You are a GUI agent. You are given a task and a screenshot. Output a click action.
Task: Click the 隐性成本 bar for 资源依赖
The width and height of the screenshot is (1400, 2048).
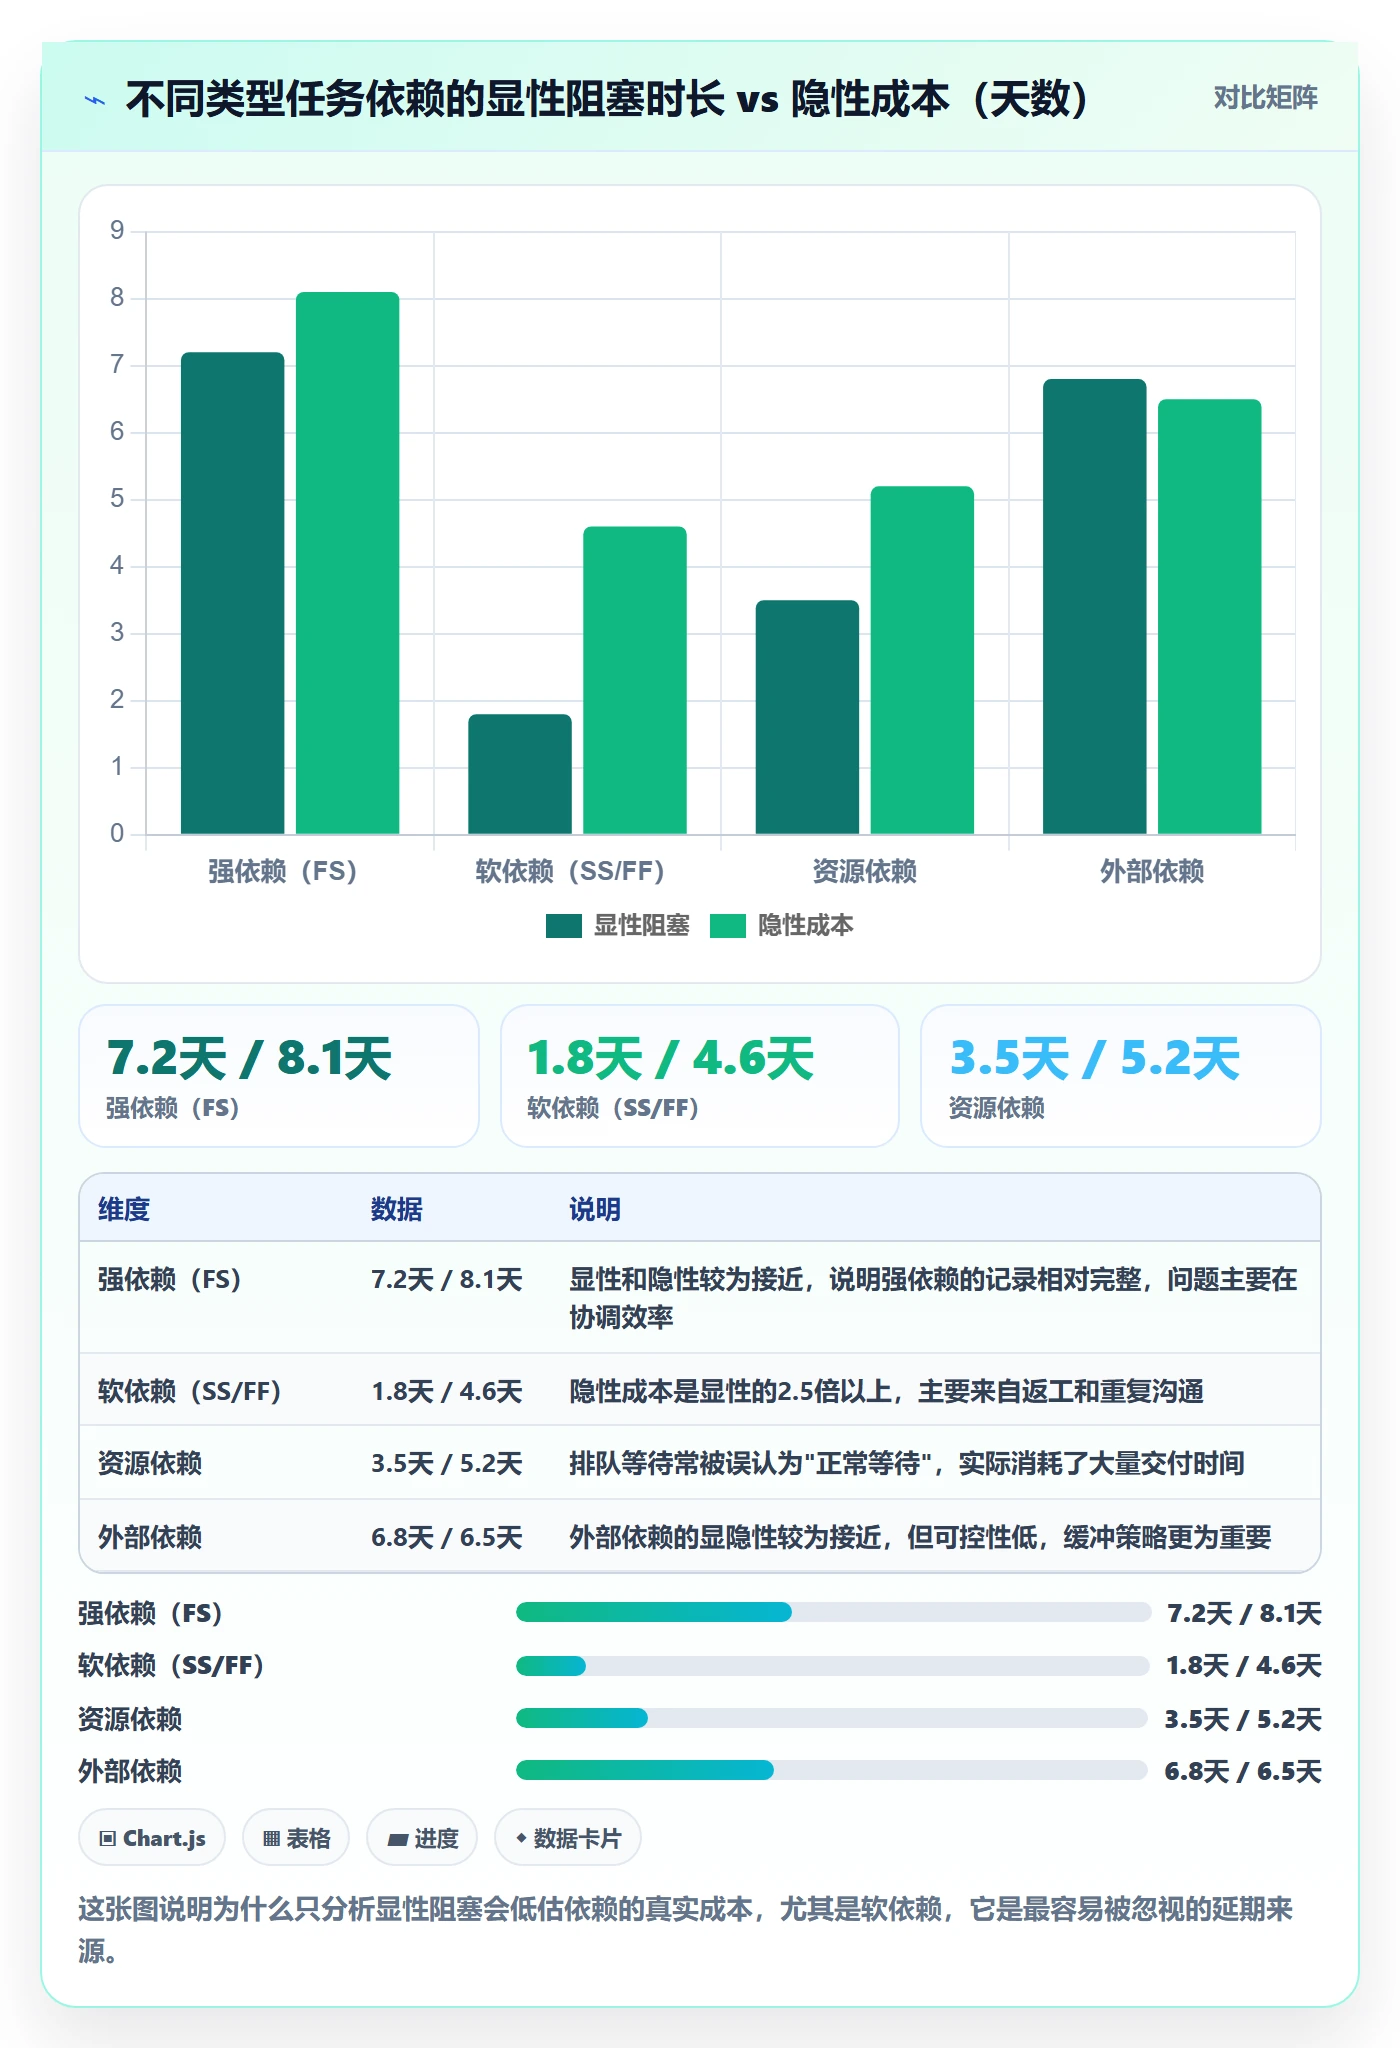coord(922,660)
